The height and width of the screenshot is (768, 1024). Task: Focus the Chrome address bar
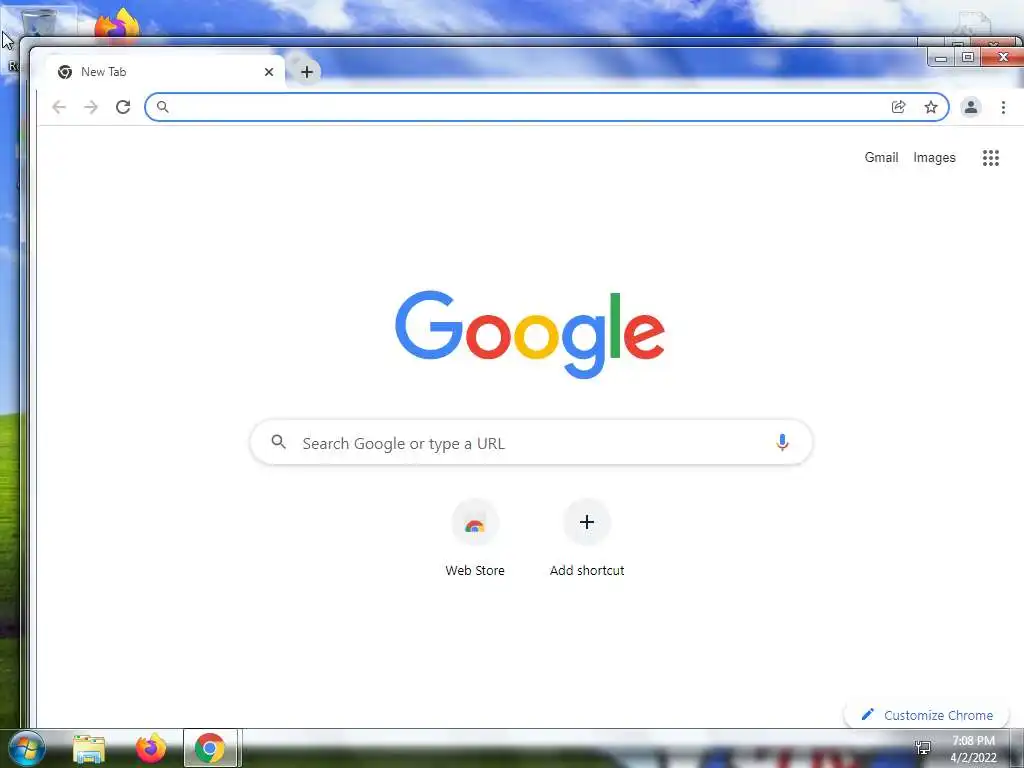click(x=547, y=107)
